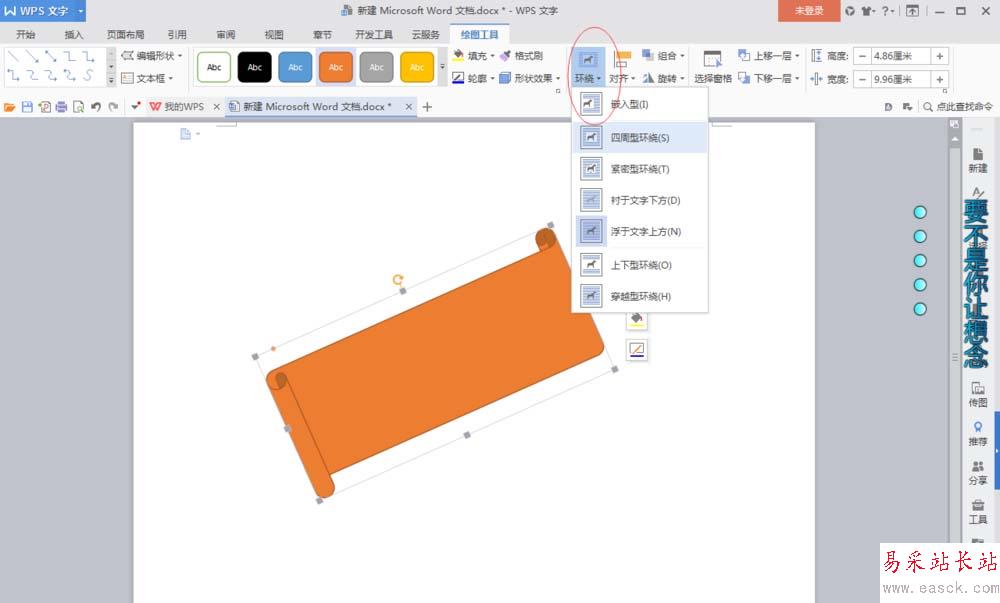Apply the black Abc shape style

pyautogui.click(x=254, y=67)
